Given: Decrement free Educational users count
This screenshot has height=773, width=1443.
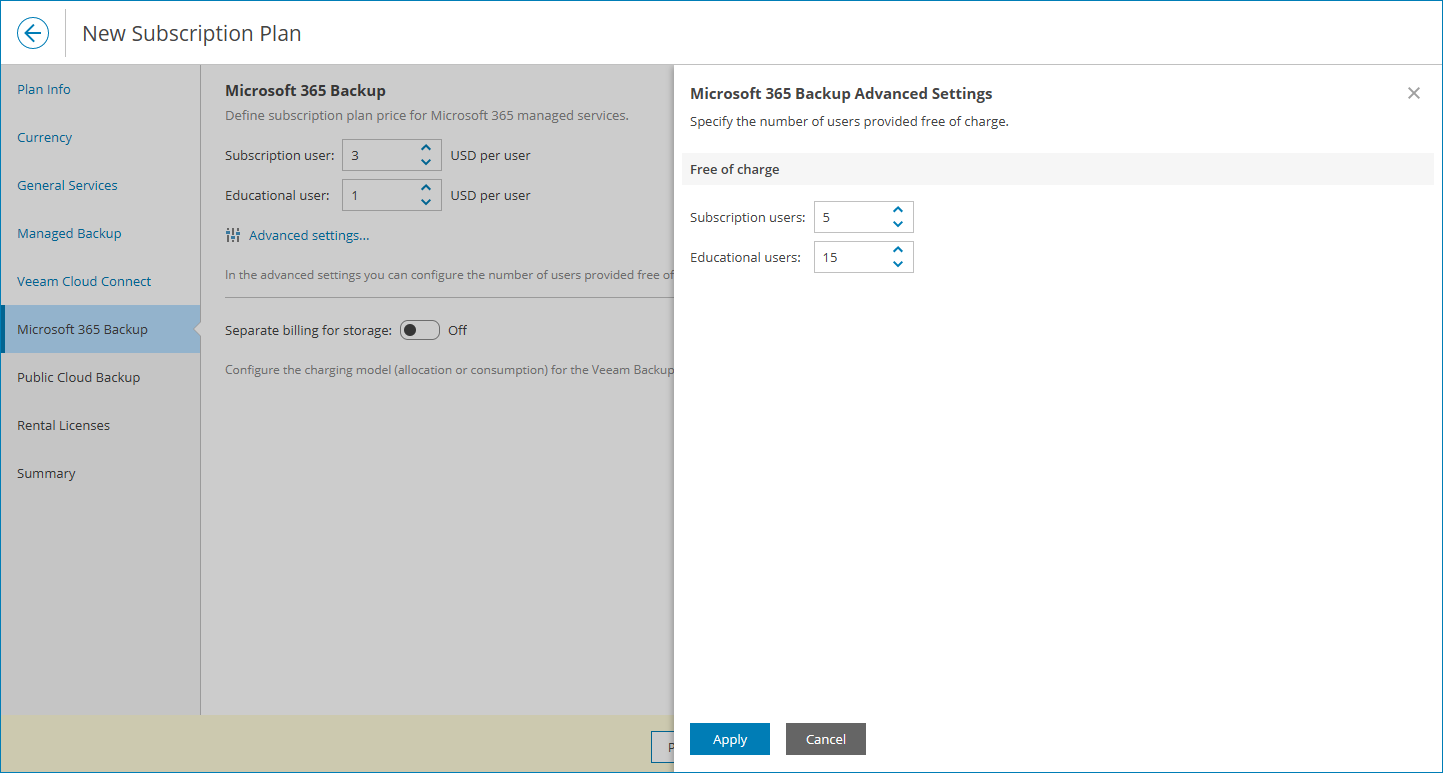Looking at the screenshot, I should tap(897, 263).
